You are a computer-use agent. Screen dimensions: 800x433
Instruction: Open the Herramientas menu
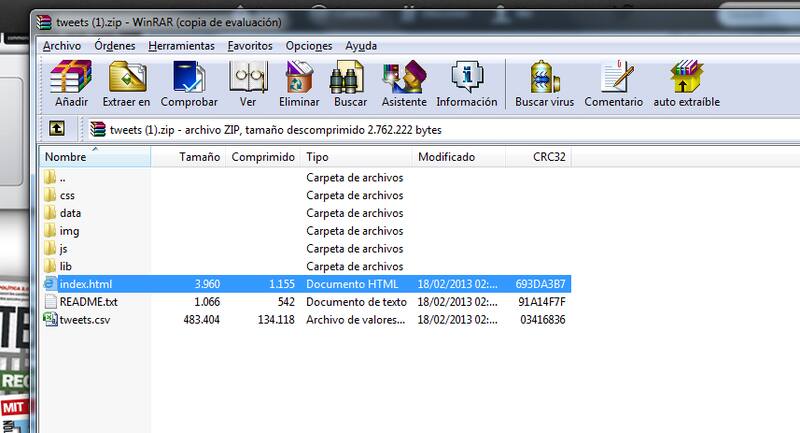point(181,46)
